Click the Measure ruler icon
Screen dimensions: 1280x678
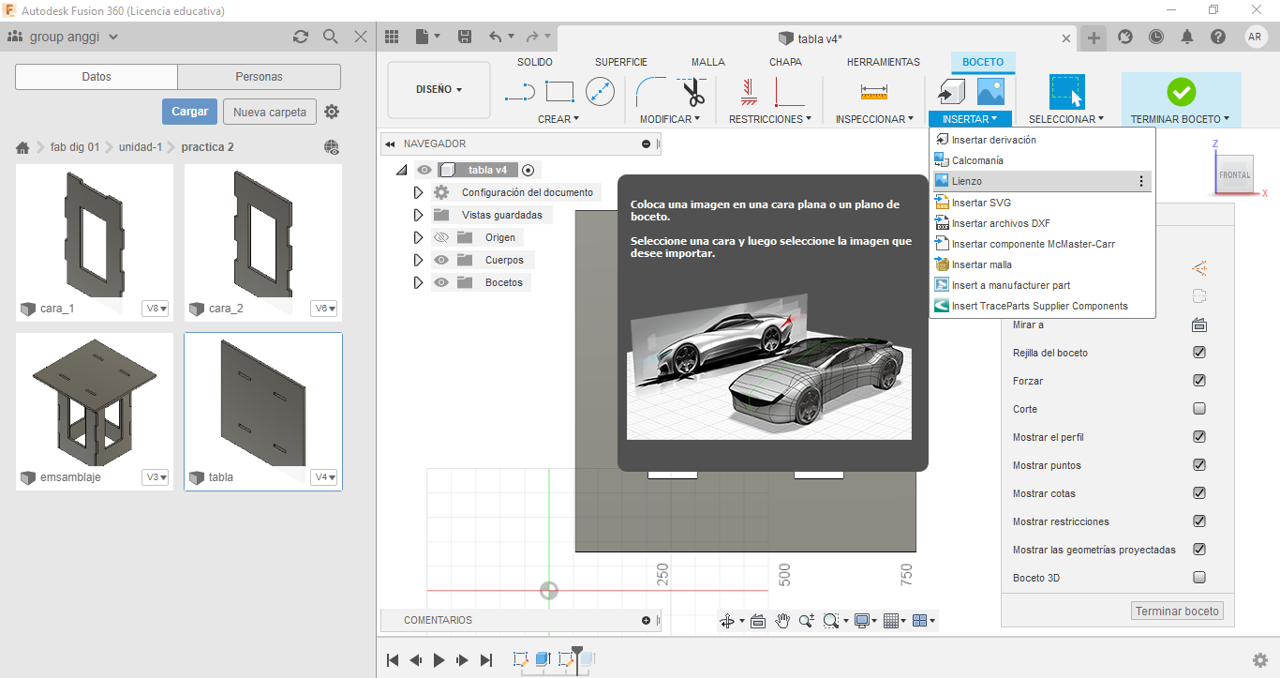(x=874, y=92)
